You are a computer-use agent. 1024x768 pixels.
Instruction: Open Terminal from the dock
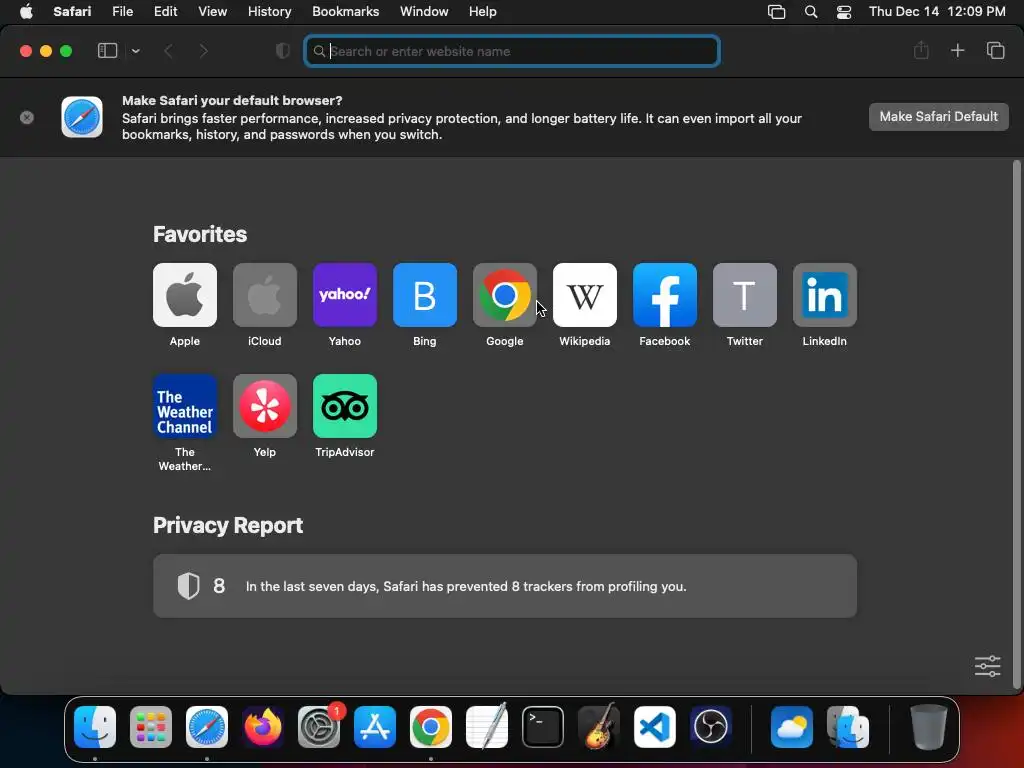pyautogui.click(x=543, y=726)
